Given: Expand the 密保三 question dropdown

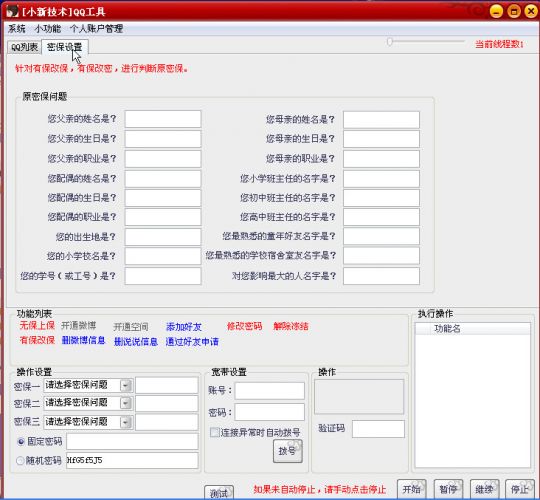Looking at the screenshot, I should click(x=126, y=422).
